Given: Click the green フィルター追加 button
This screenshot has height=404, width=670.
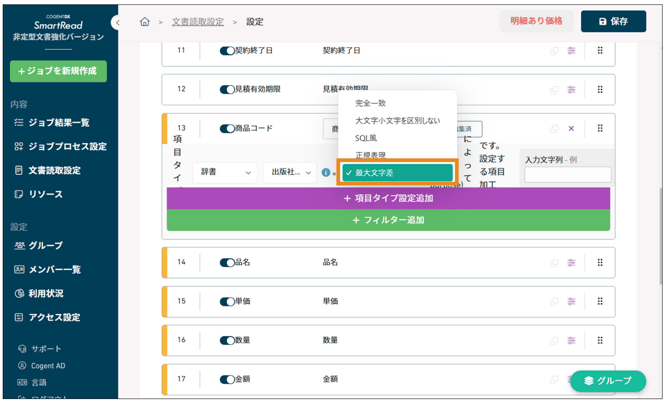Looking at the screenshot, I should 387,220.
